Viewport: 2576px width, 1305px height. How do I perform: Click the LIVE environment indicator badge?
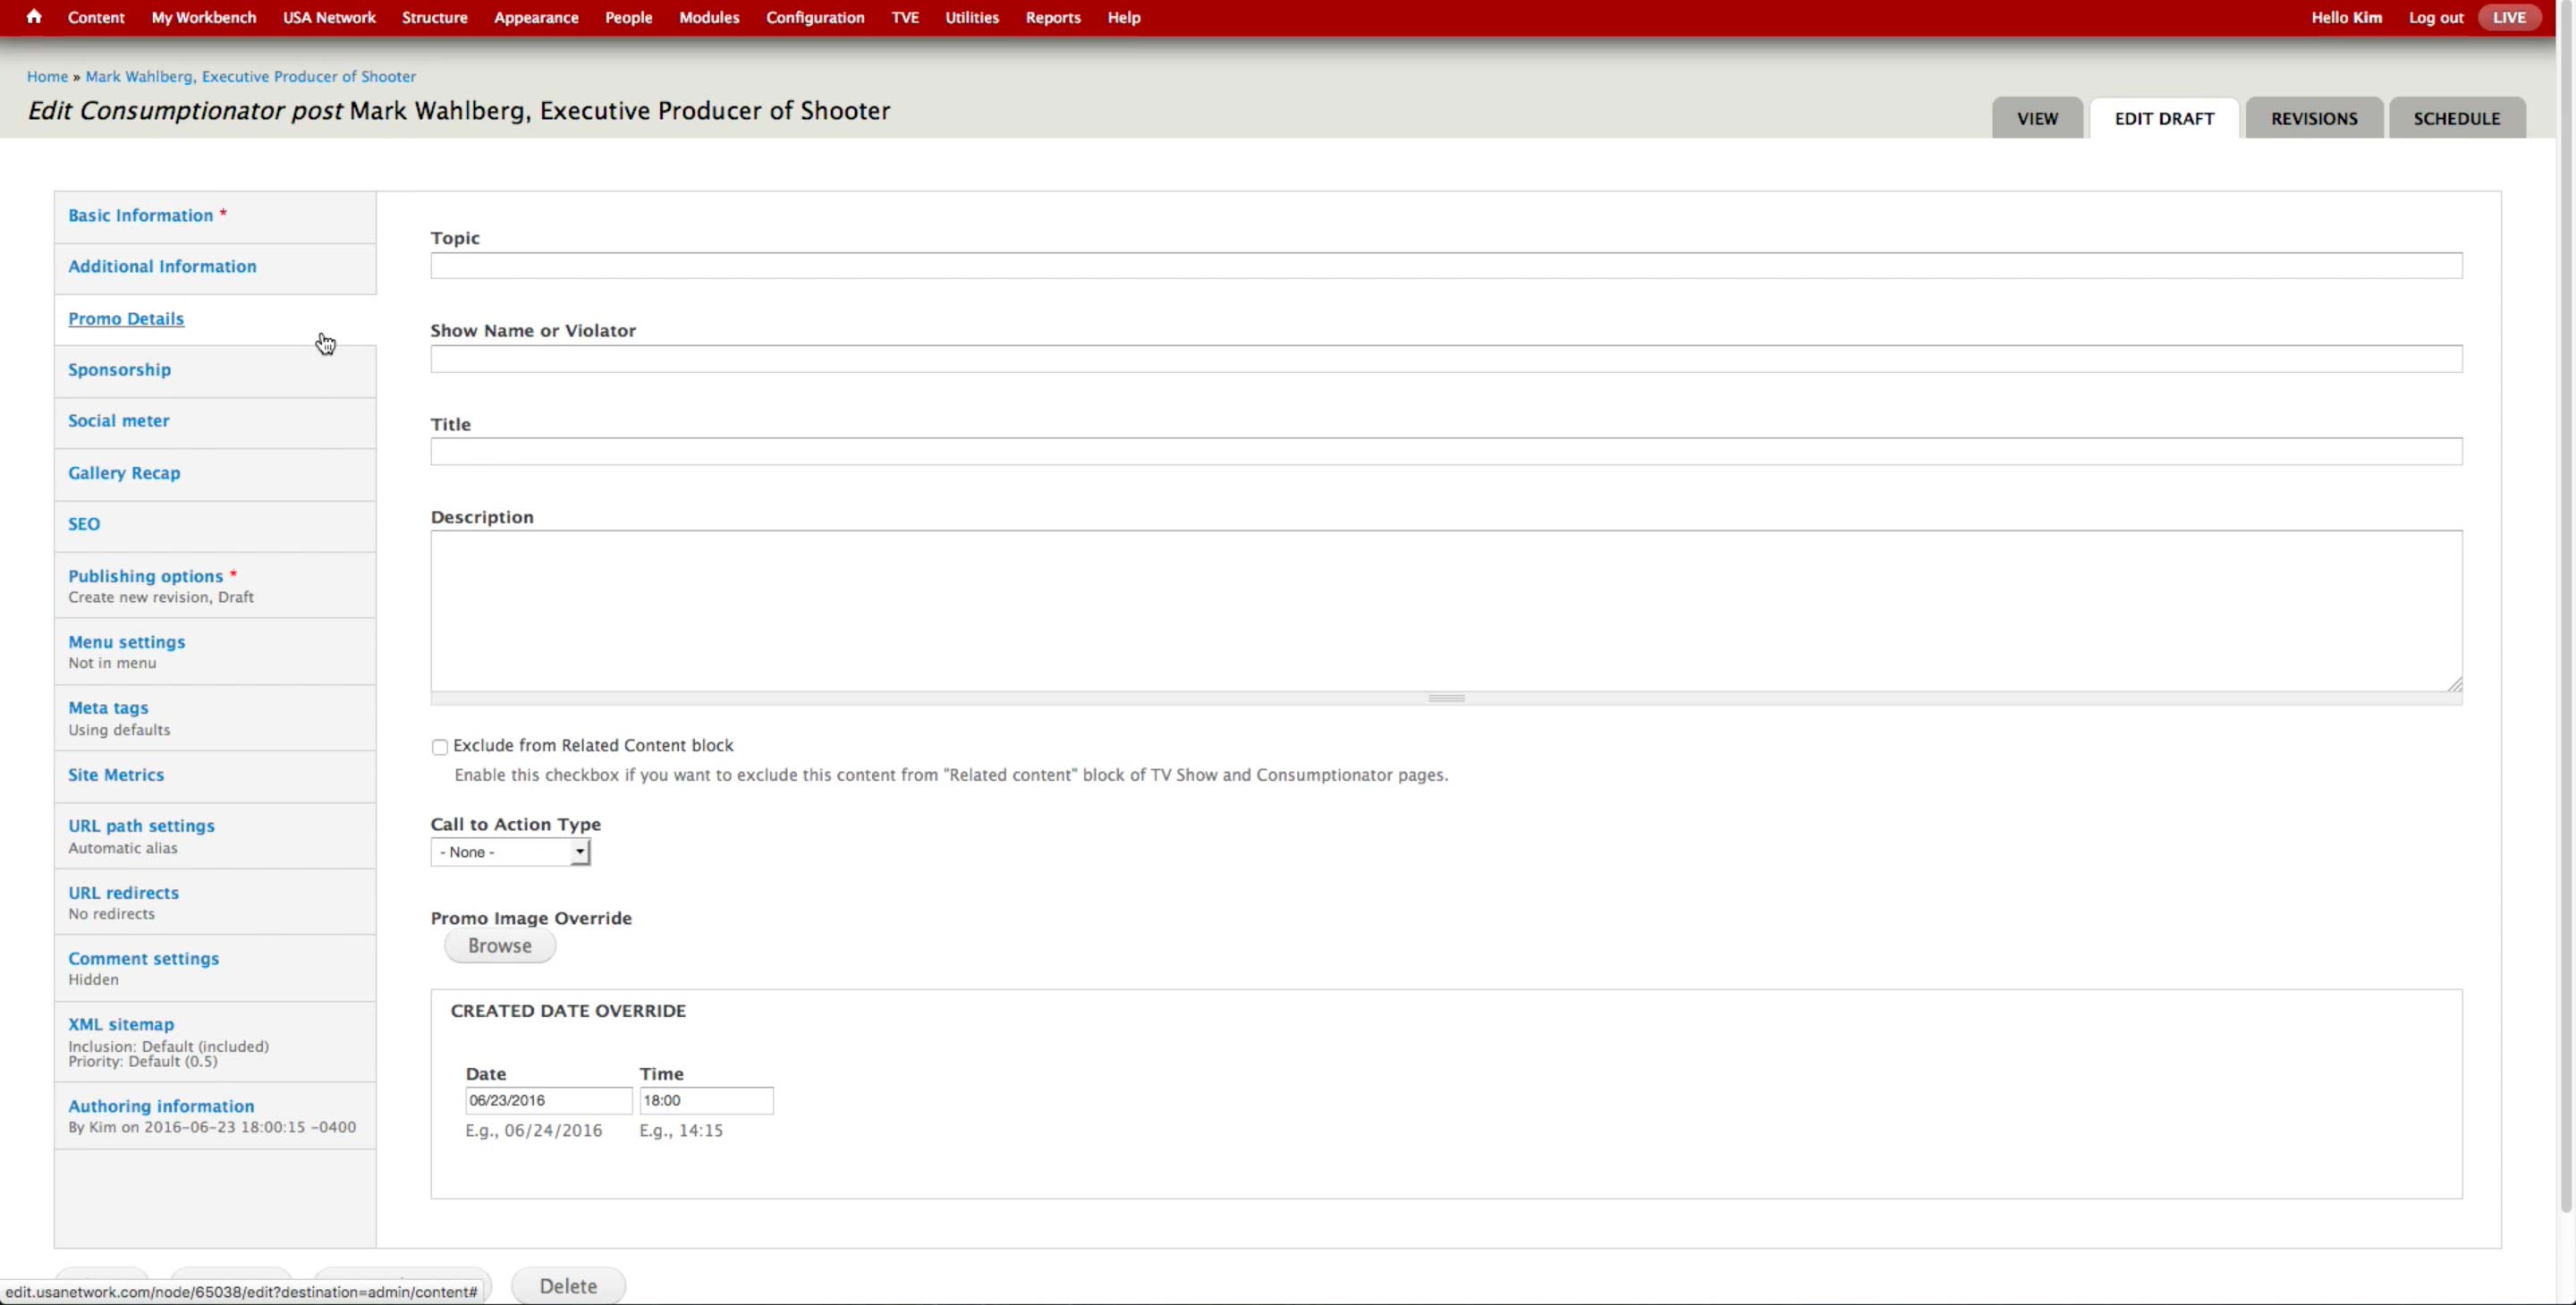click(x=2508, y=17)
